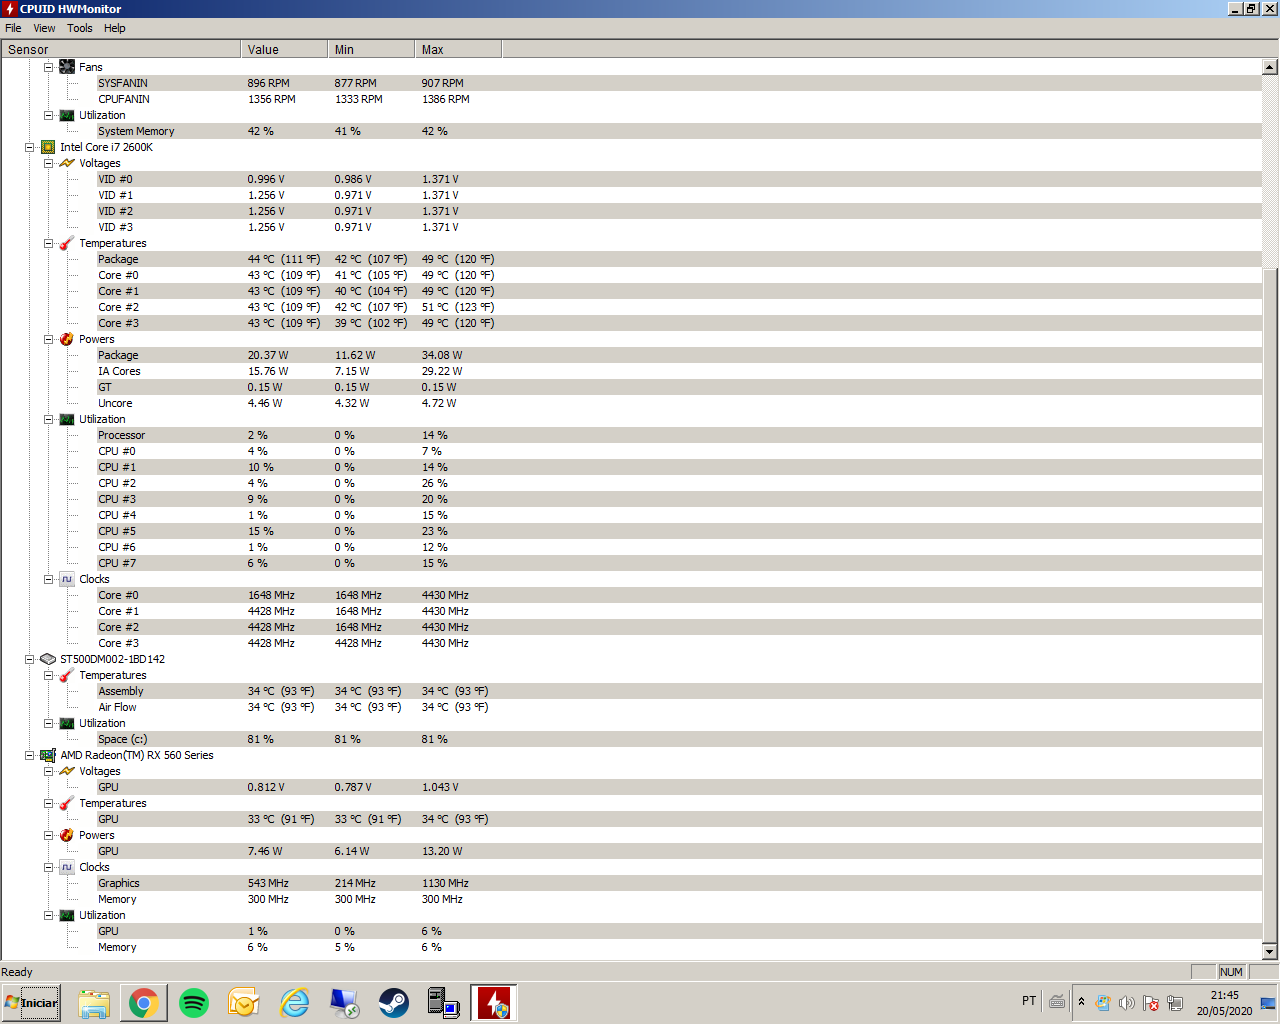
Task: Collapse the CPU Voltages branch
Action: click(x=48, y=163)
